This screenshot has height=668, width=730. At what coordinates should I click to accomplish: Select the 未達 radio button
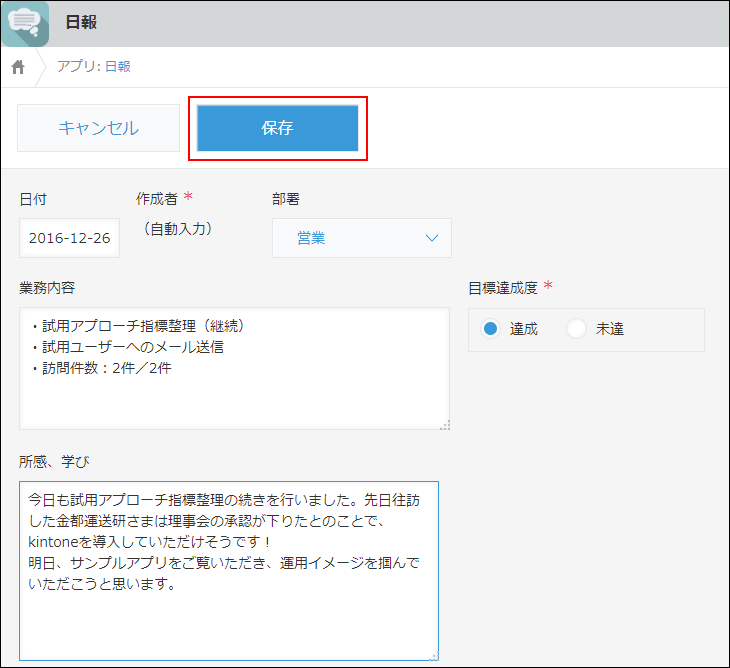[576, 329]
